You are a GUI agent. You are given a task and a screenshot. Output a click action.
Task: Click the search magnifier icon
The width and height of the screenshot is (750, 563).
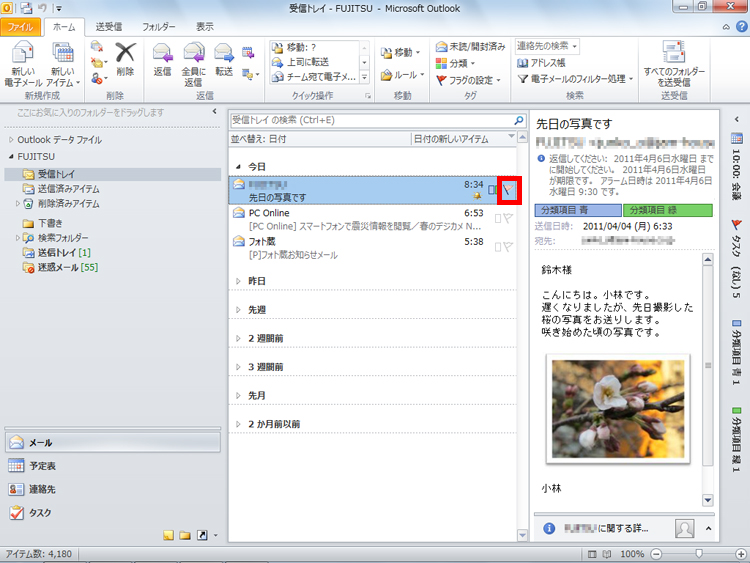[x=519, y=120]
